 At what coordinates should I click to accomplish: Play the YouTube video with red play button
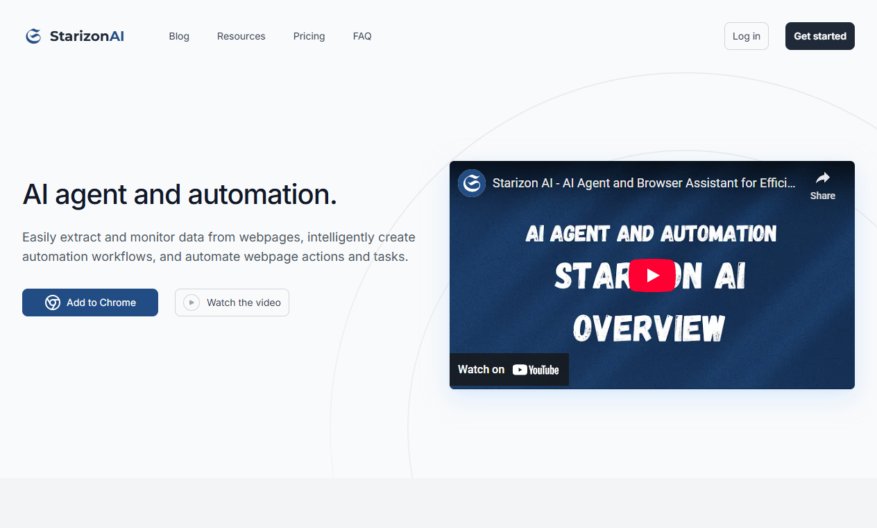pyautogui.click(x=652, y=275)
